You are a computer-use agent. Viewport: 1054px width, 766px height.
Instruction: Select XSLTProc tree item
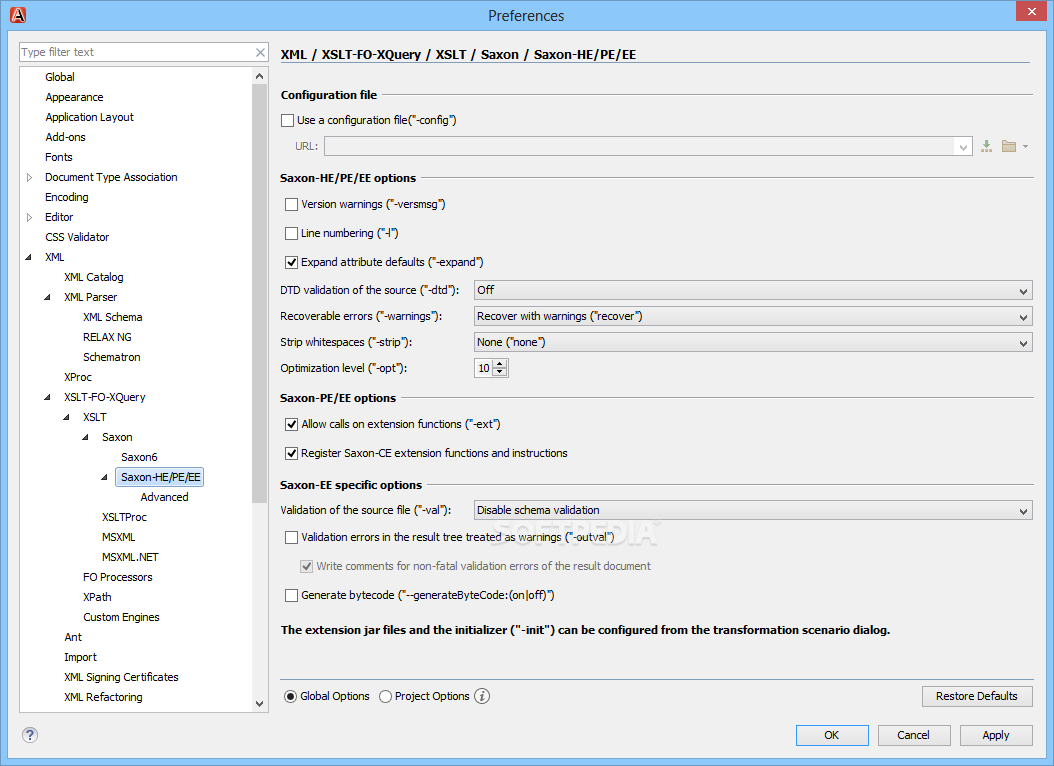point(124,517)
